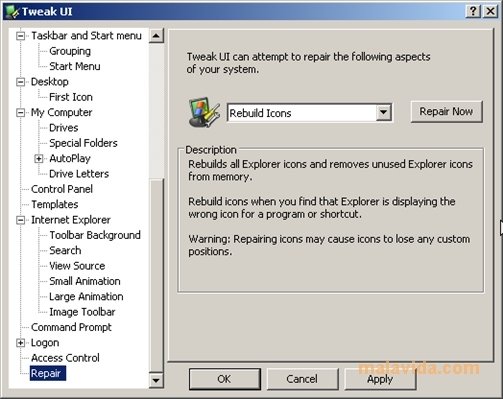Viewport: 503px width, 399px height.
Task: Open the Rebuild Icons dropdown arrow
Action: [383, 113]
